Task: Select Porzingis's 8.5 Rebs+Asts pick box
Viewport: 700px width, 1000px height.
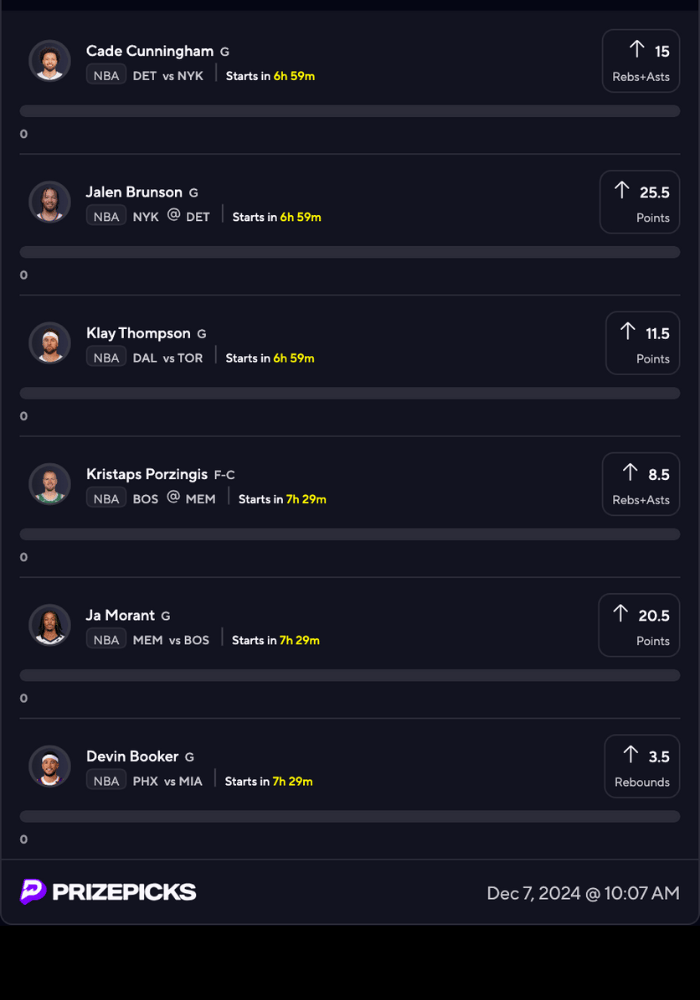Action: [641, 484]
